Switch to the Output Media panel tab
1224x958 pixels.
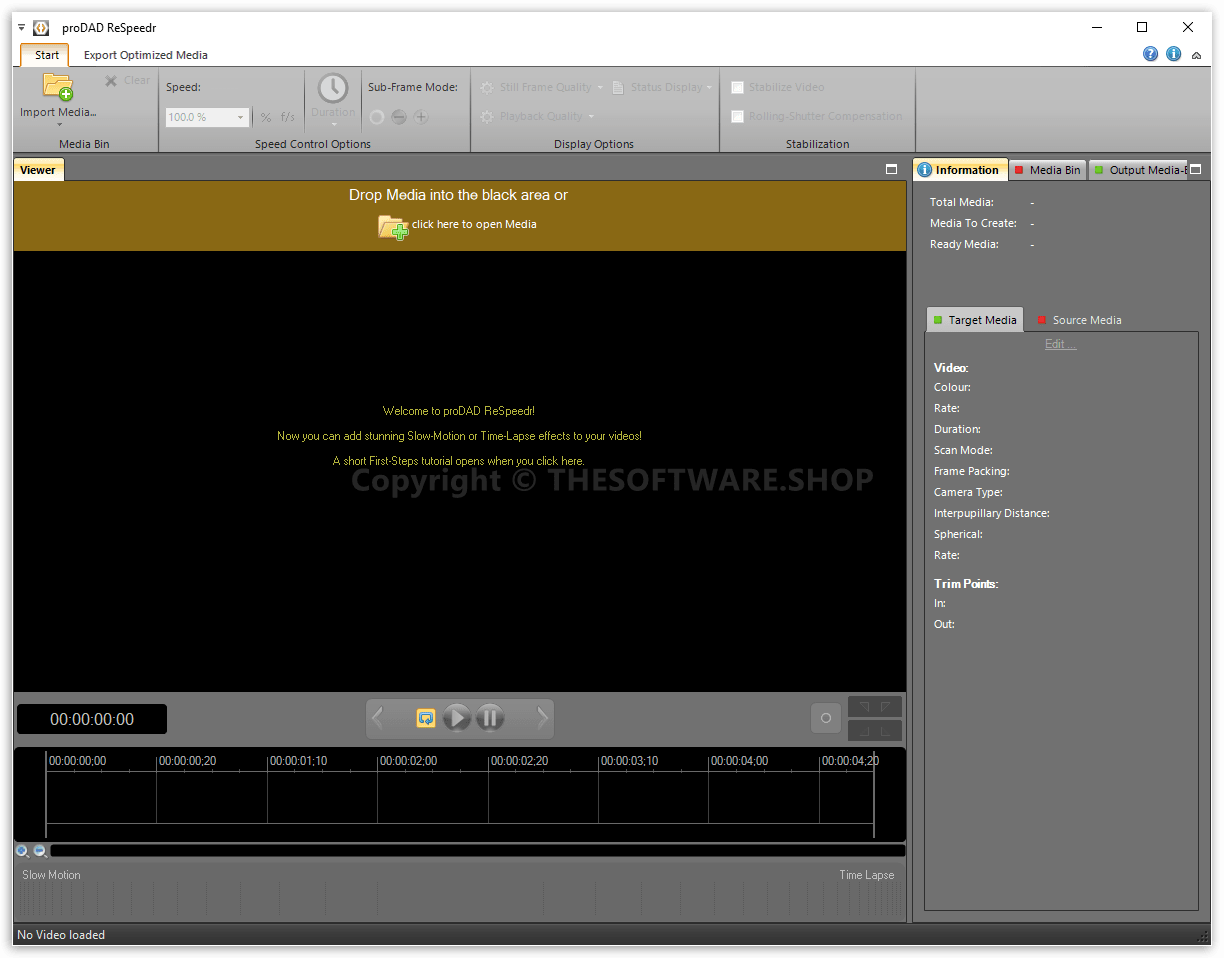coord(1138,170)
